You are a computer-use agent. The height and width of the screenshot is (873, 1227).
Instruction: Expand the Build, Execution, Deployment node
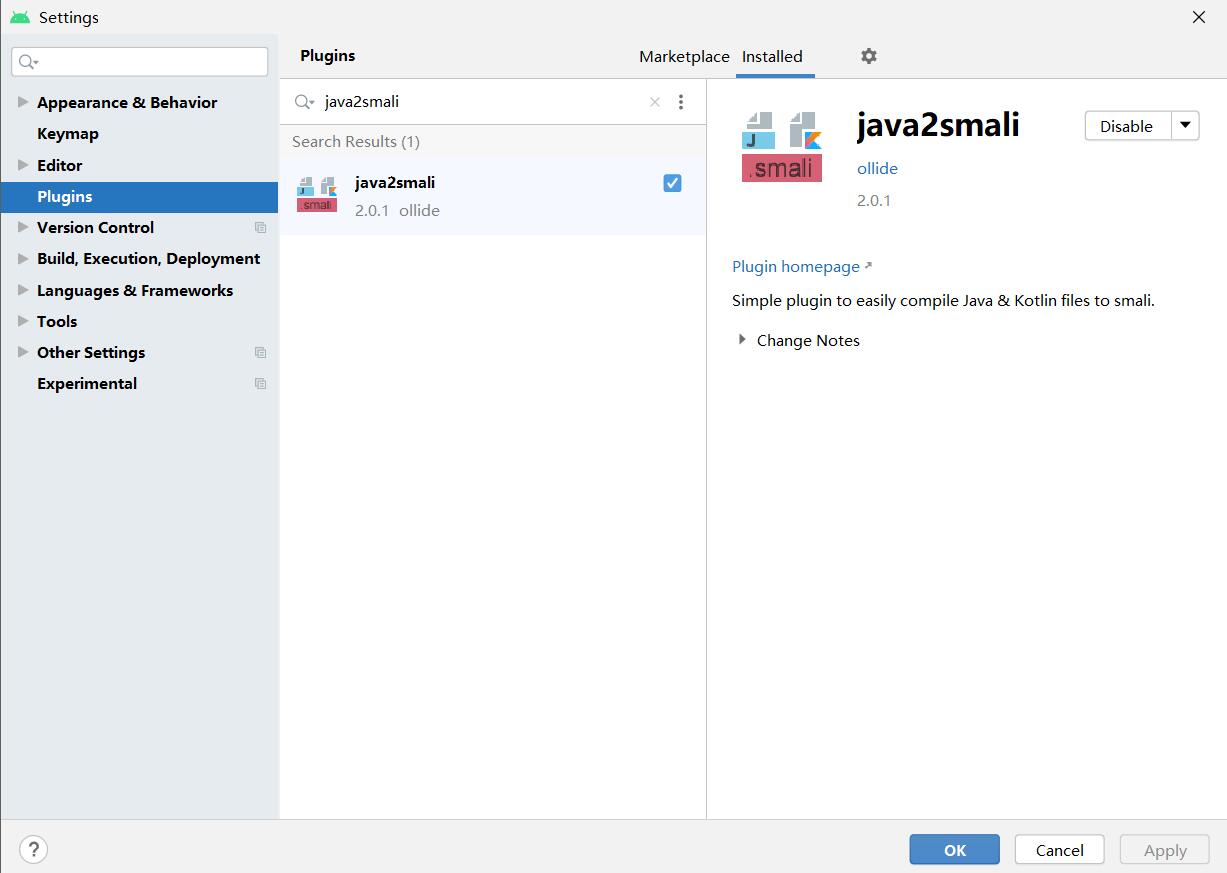[23, 259]
